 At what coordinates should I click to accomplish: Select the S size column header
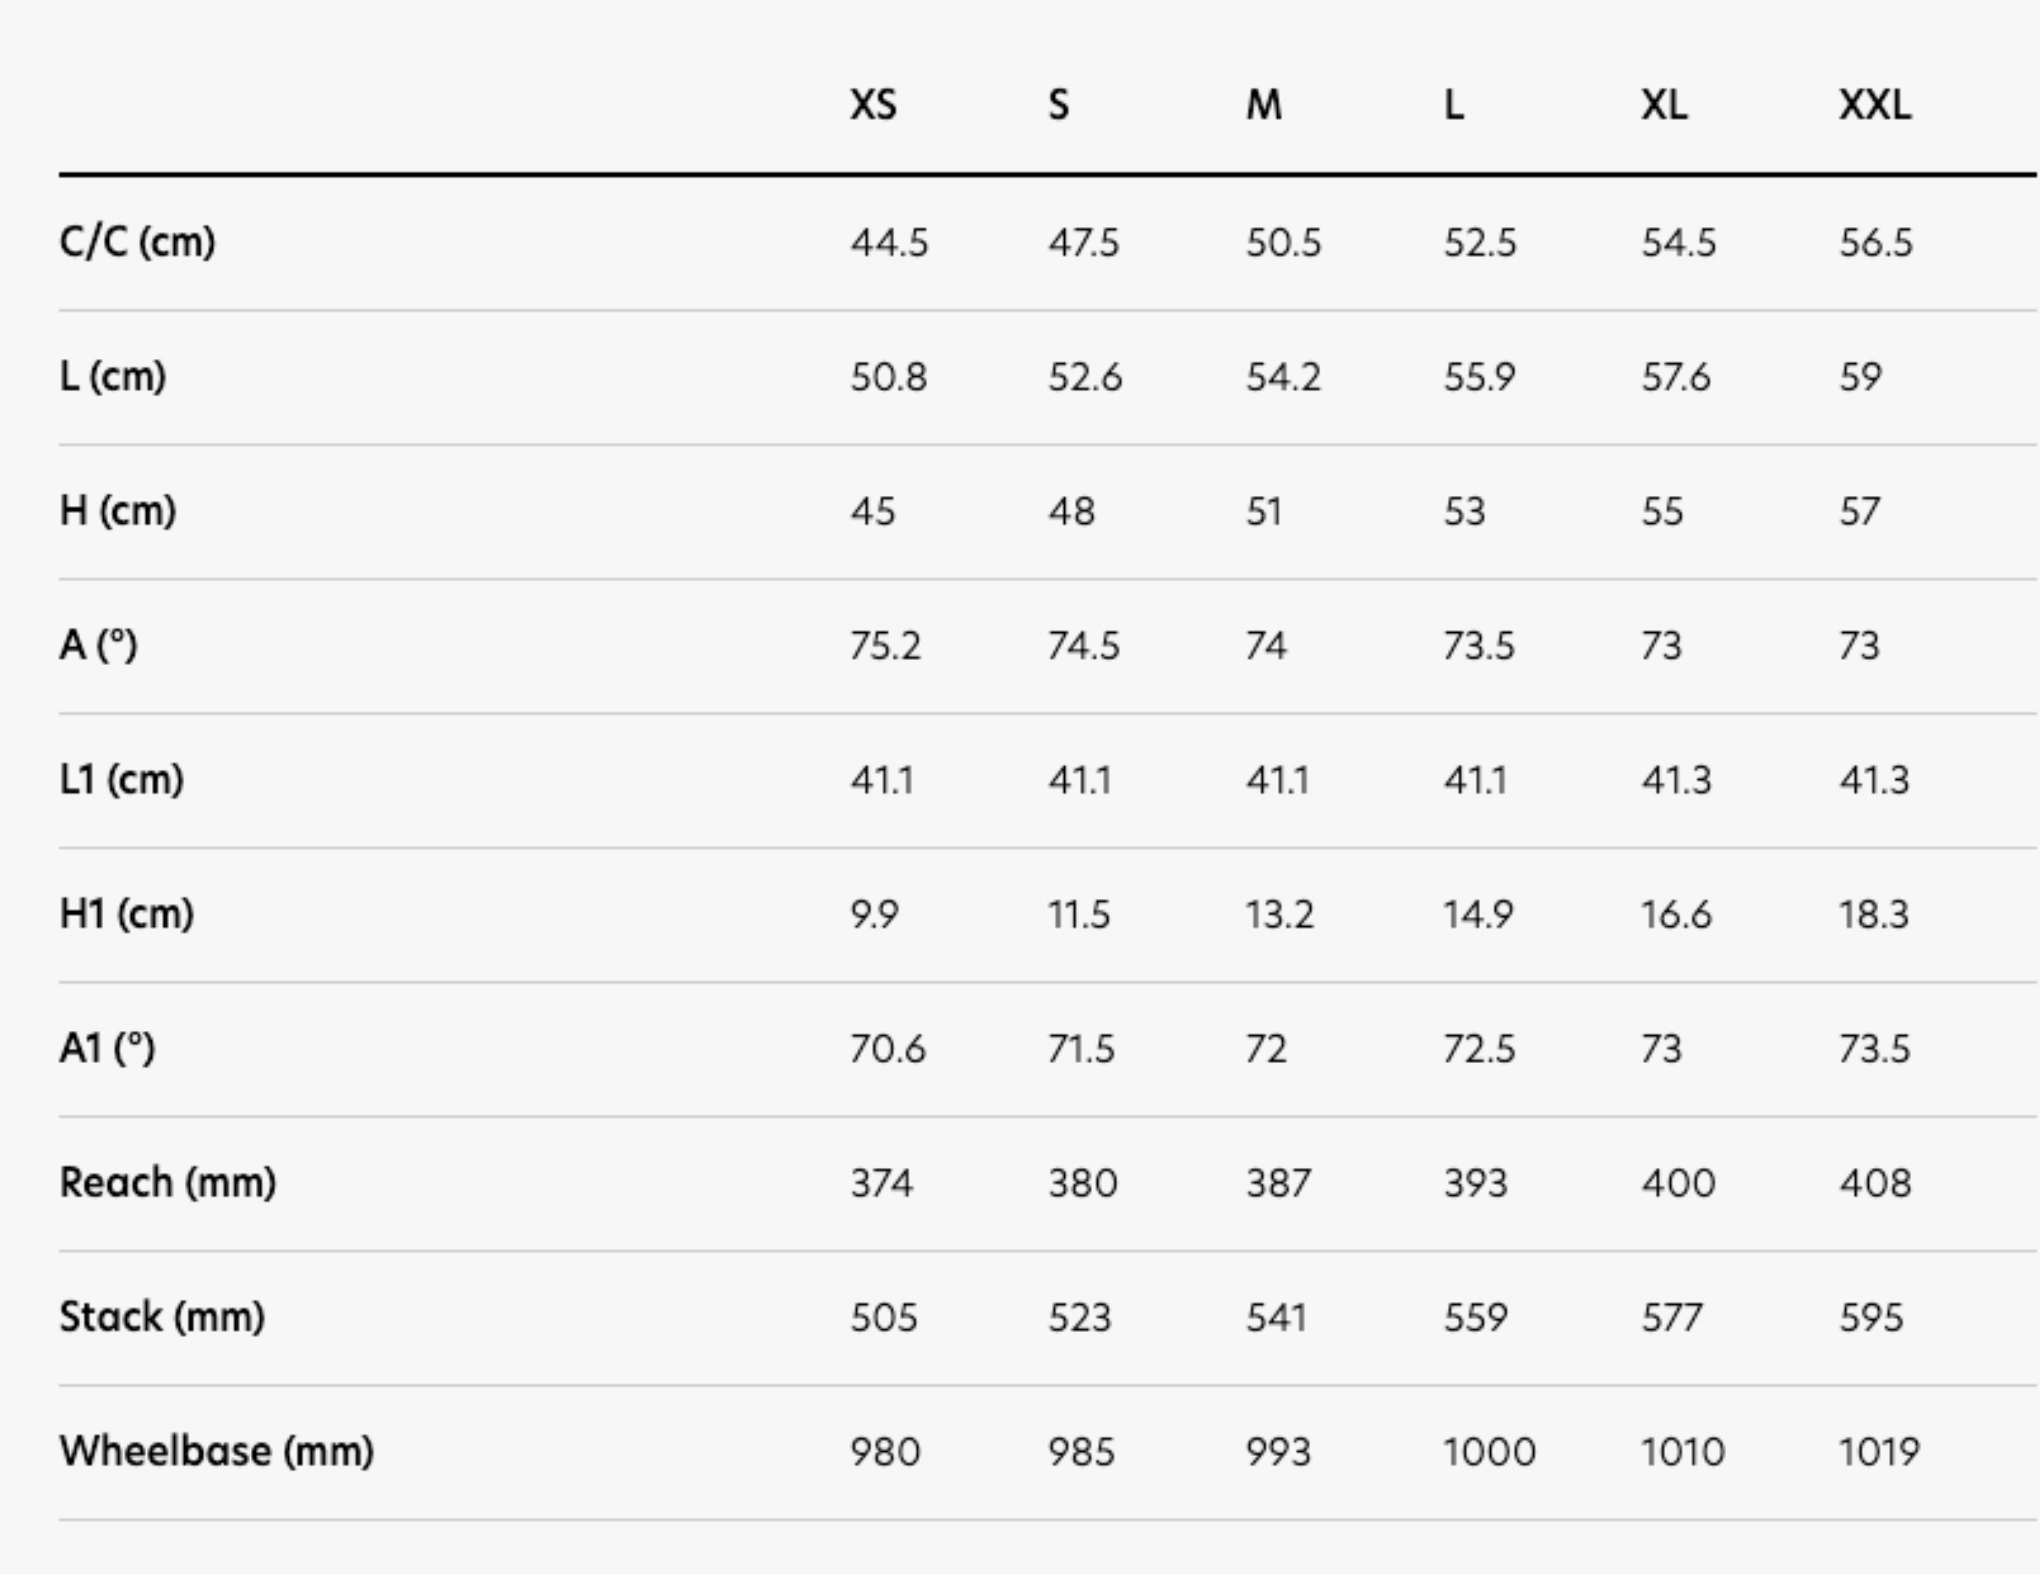tap(1058, 105)
